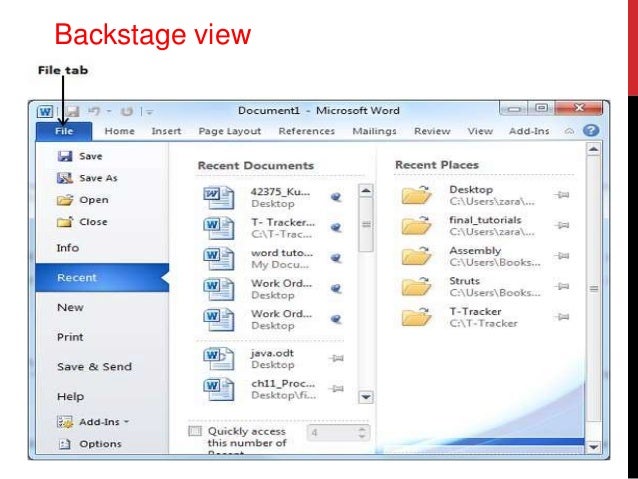
Task: Open the View tab
Action: (x=480, y=131)
